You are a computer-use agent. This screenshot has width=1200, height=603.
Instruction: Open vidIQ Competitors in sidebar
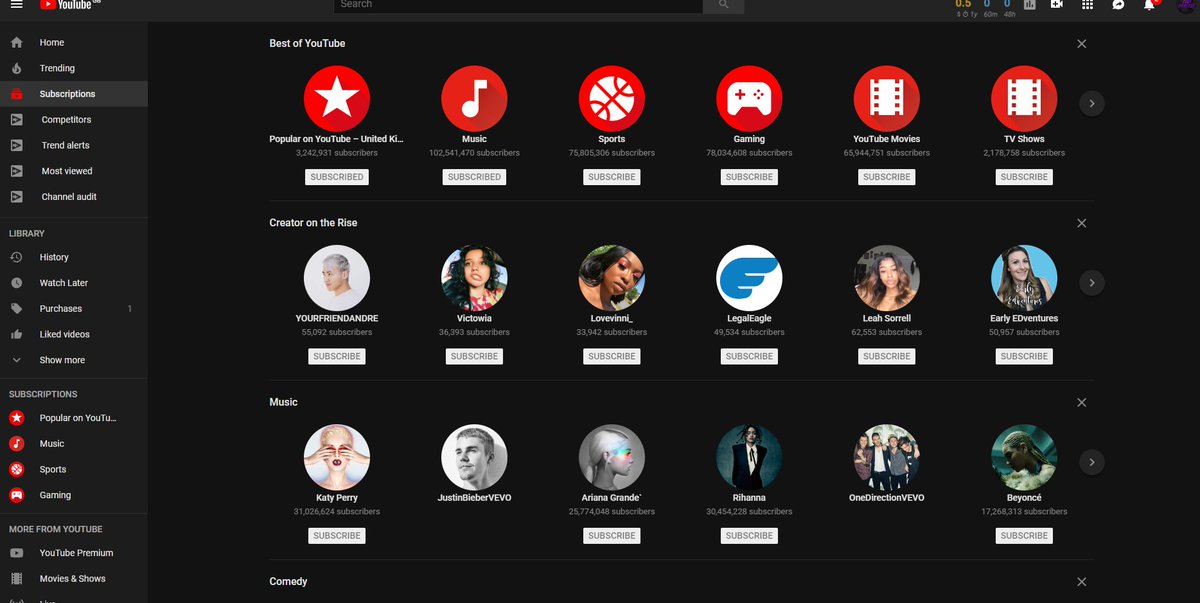click(x=74, y=120)
